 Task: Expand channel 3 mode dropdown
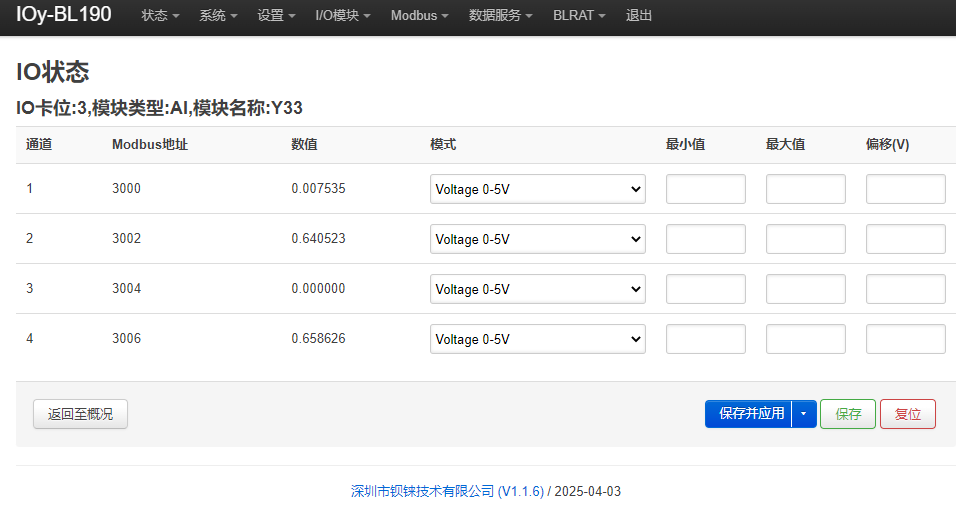click(x=538, y=289)
